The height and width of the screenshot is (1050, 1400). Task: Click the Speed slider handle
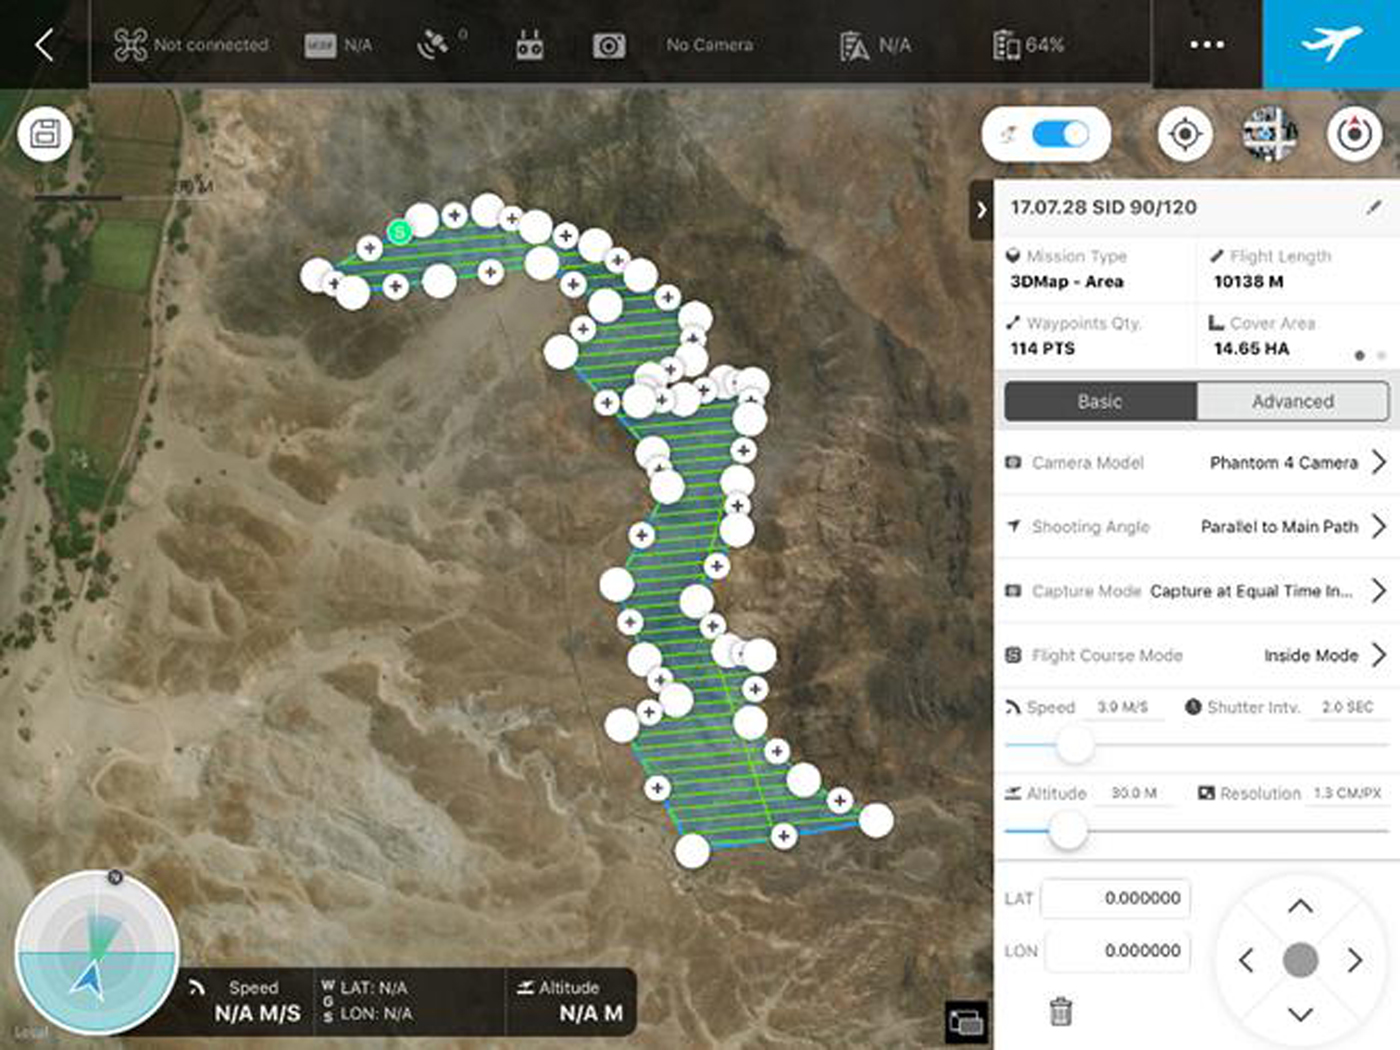pyautogui.click(x=1075, y=744)
